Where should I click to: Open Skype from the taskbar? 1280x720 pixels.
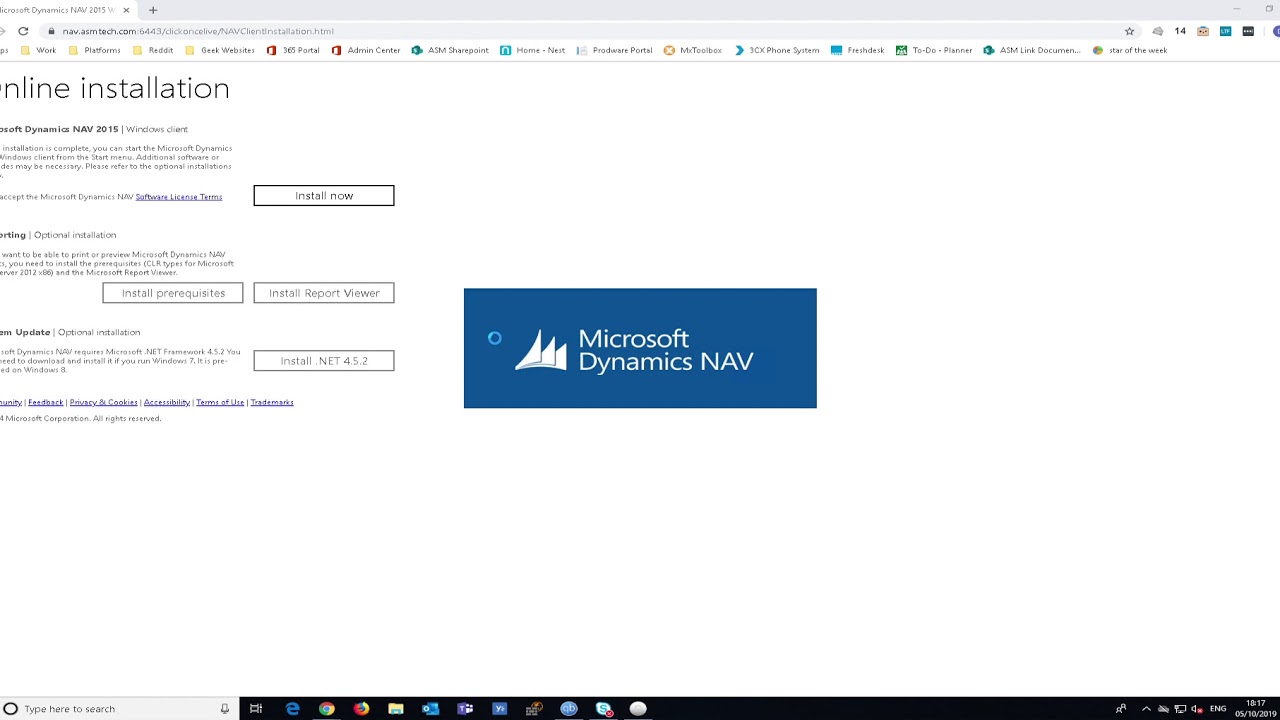click(604, 709)
